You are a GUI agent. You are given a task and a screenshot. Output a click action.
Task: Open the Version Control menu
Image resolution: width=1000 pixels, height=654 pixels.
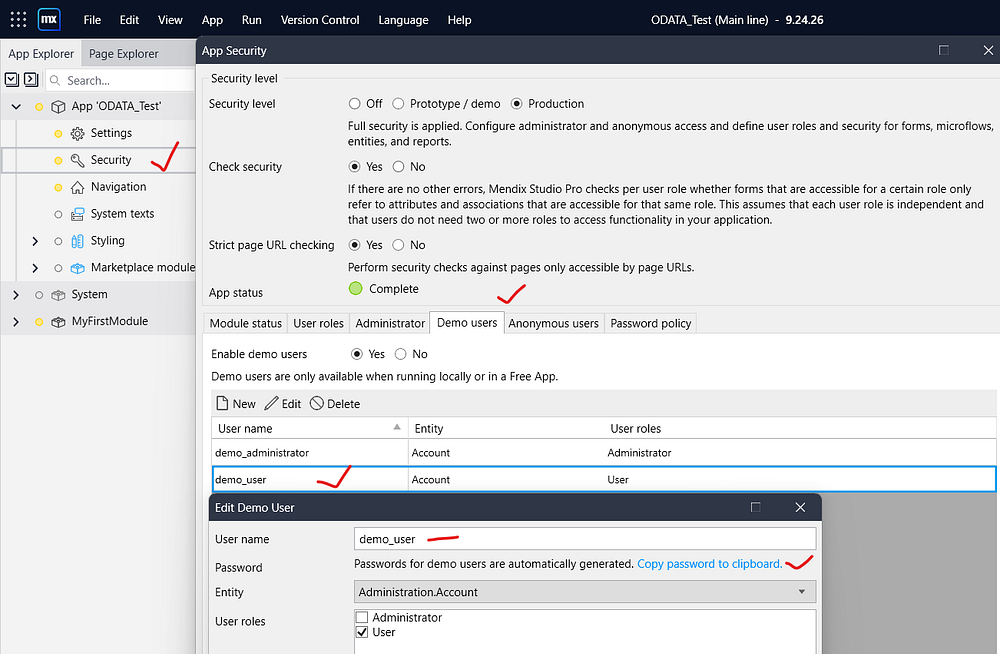(x=318, y=20)
